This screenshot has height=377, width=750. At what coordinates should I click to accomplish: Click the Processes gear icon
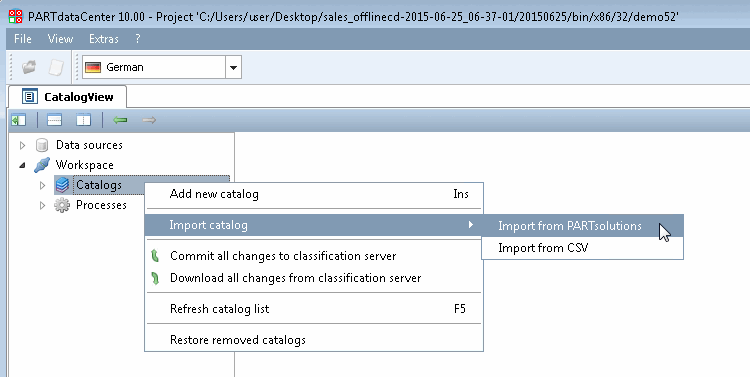pyautogui.click(x=62, y=205)
